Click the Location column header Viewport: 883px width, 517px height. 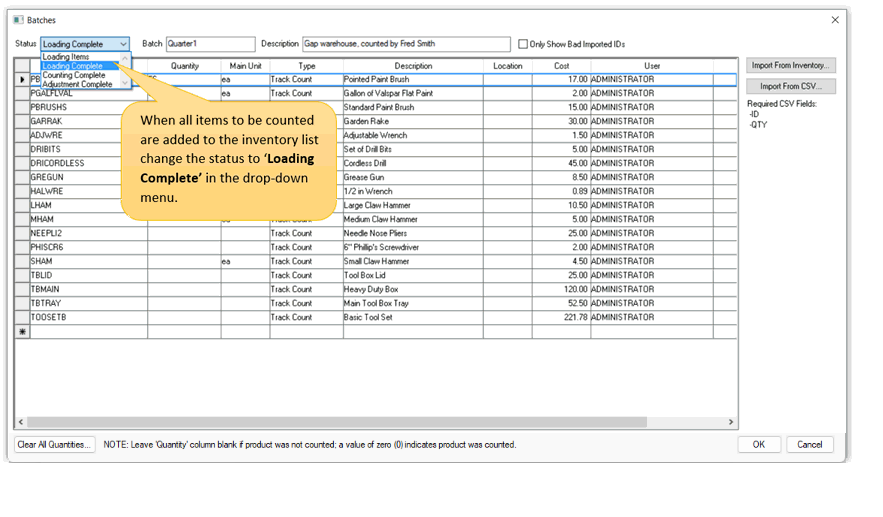(507, 66)
